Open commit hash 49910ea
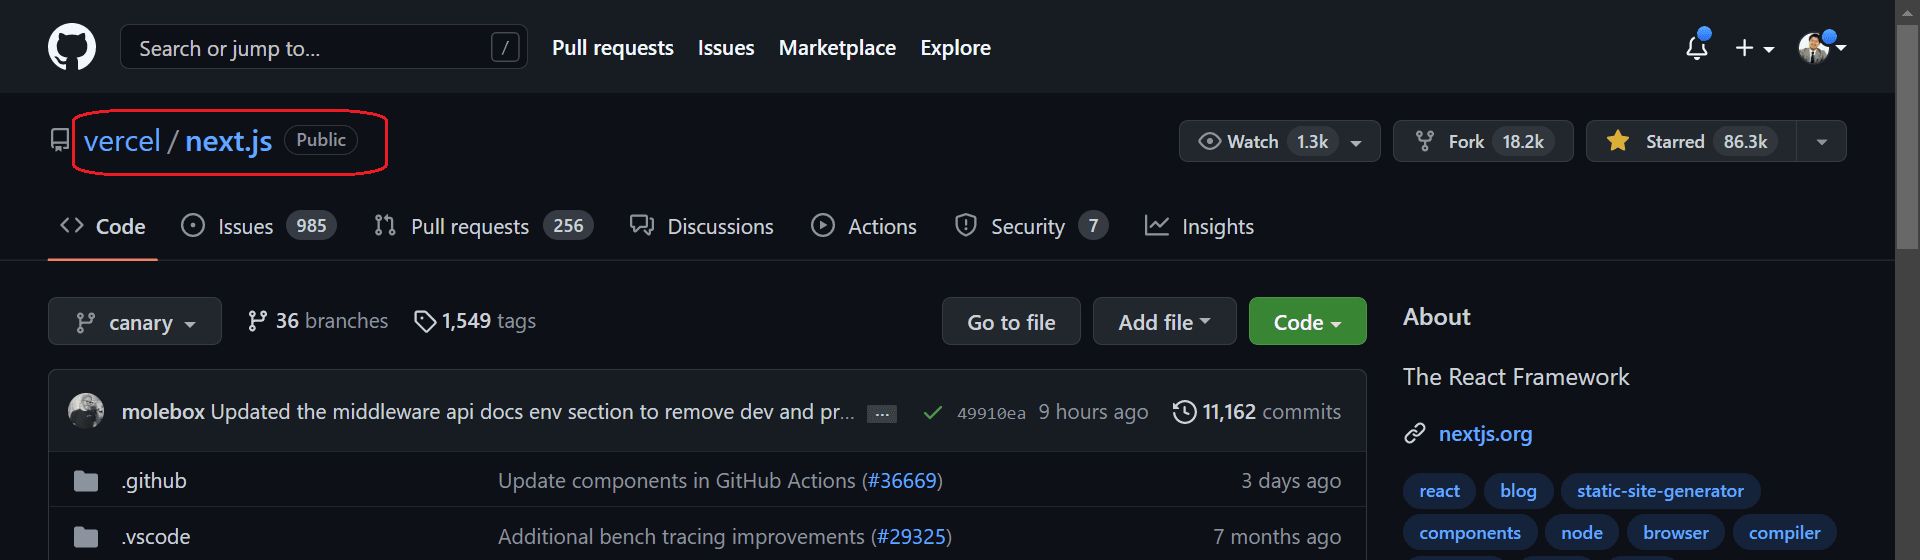 [x=991, y=413]
